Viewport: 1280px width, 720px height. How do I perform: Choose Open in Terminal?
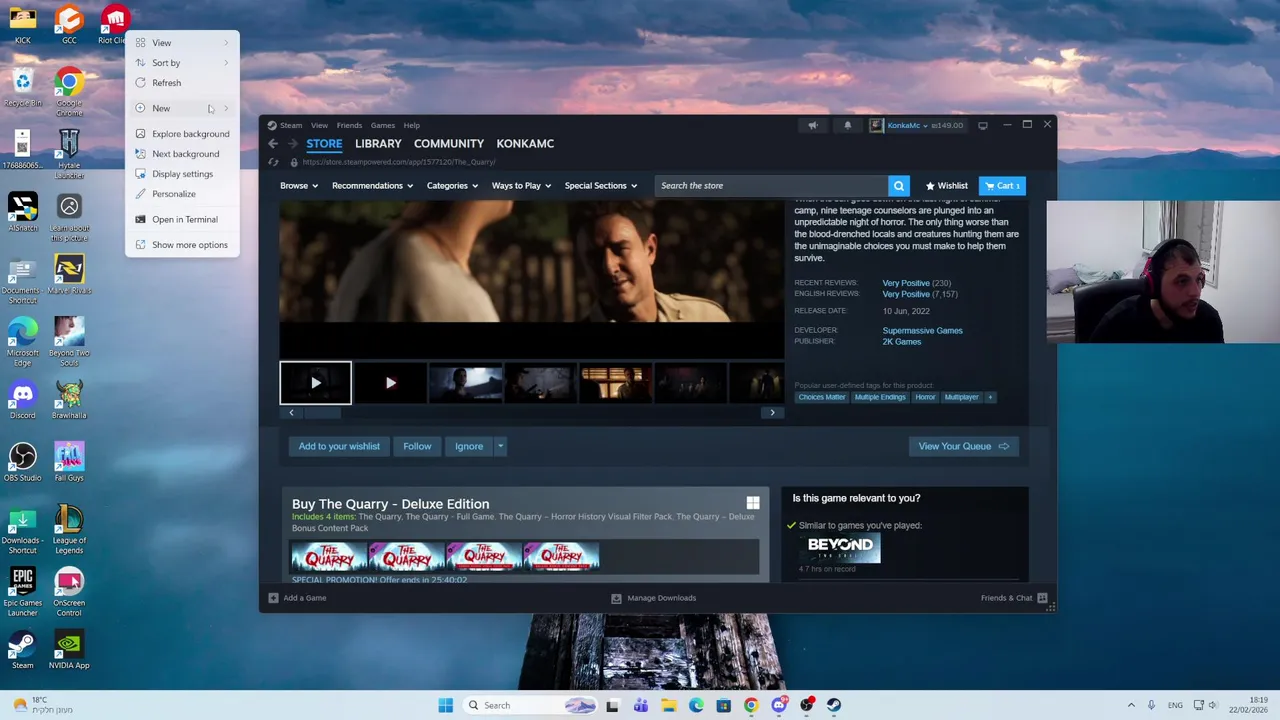(182, 219)
